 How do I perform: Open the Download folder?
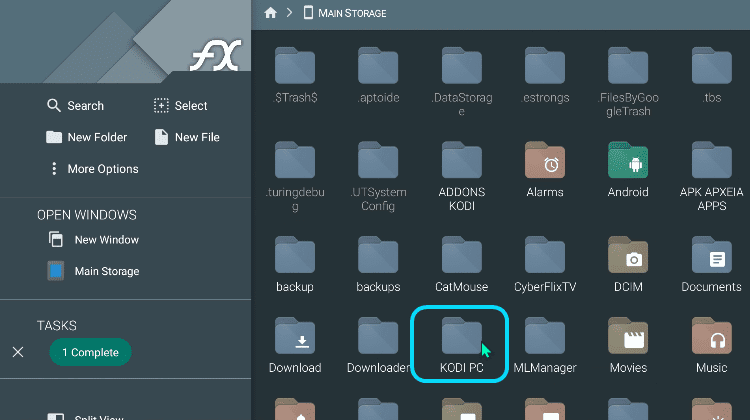pyautogui.click(x=295, y=345)
